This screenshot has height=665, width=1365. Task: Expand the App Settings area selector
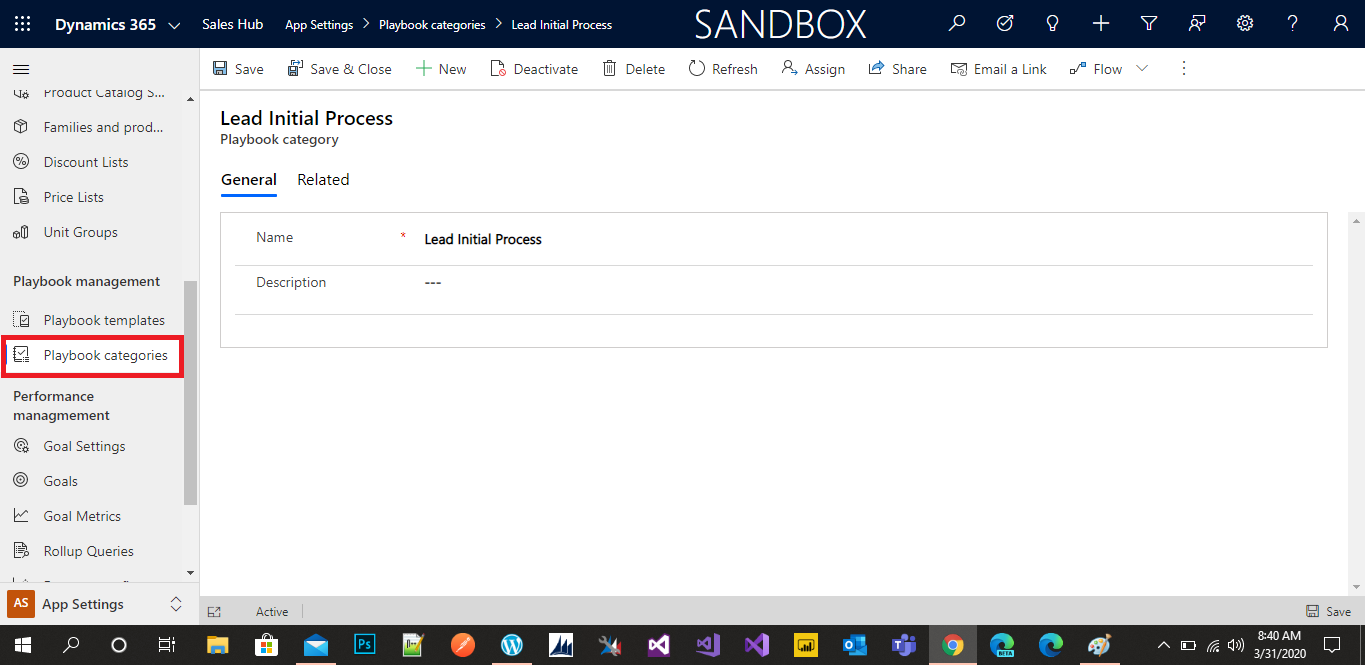(x=176, y=604)
